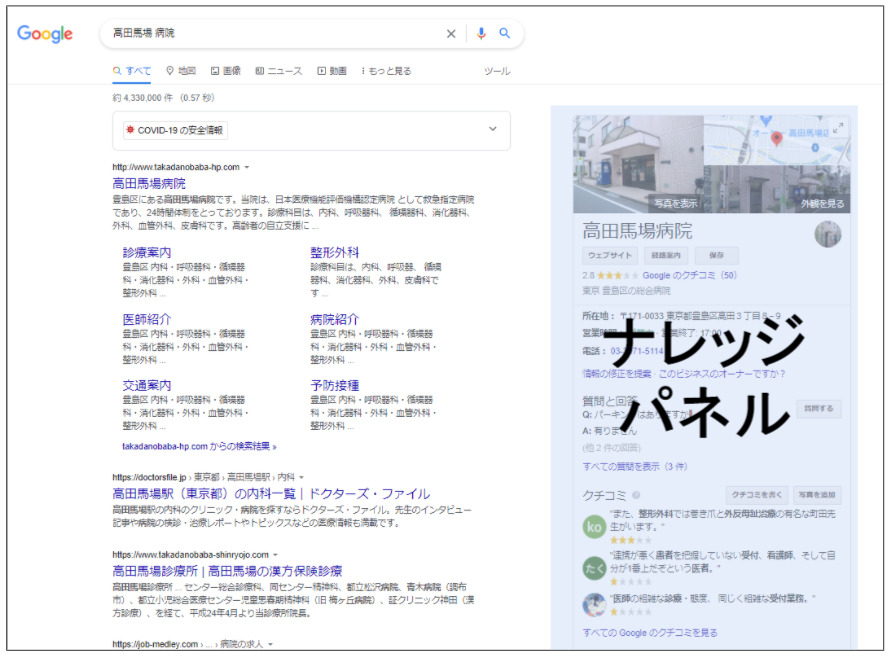Open ツール search tools
Screen dimensions: 888x657
coord(497,71)
